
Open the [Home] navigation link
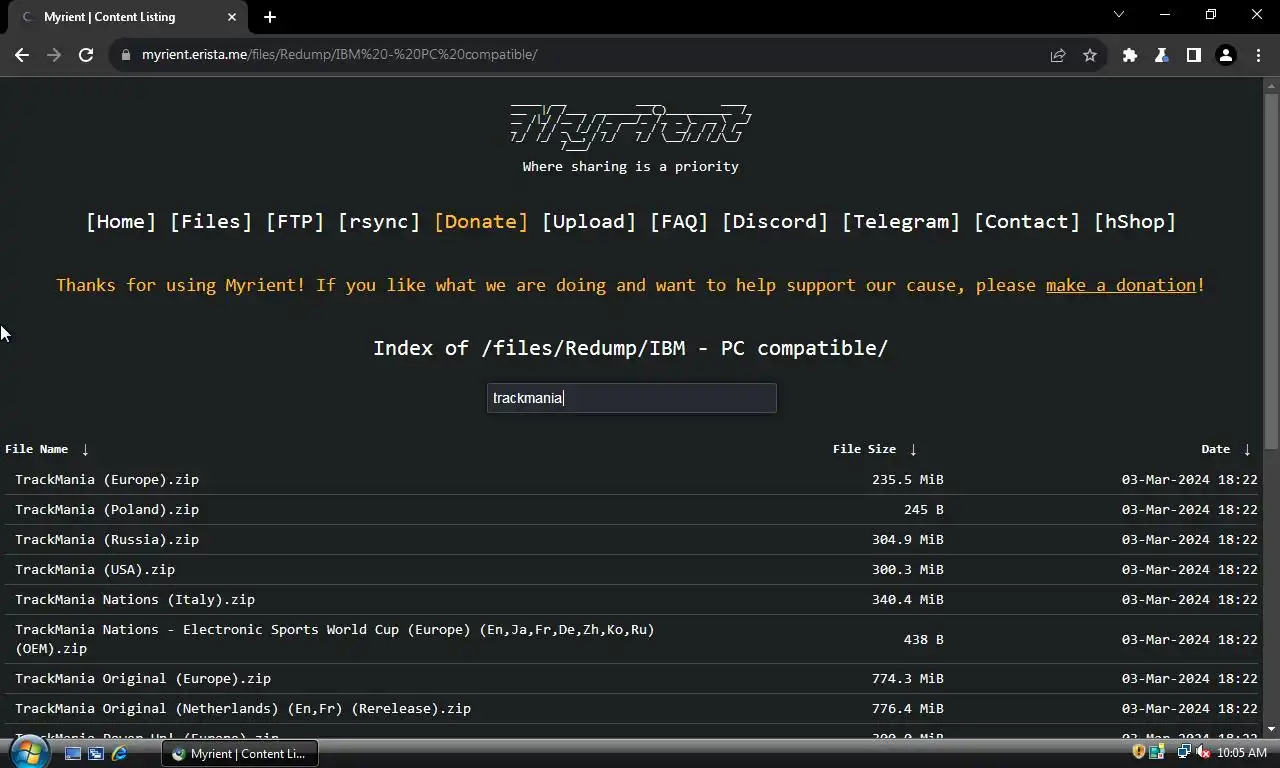[121, 222]
